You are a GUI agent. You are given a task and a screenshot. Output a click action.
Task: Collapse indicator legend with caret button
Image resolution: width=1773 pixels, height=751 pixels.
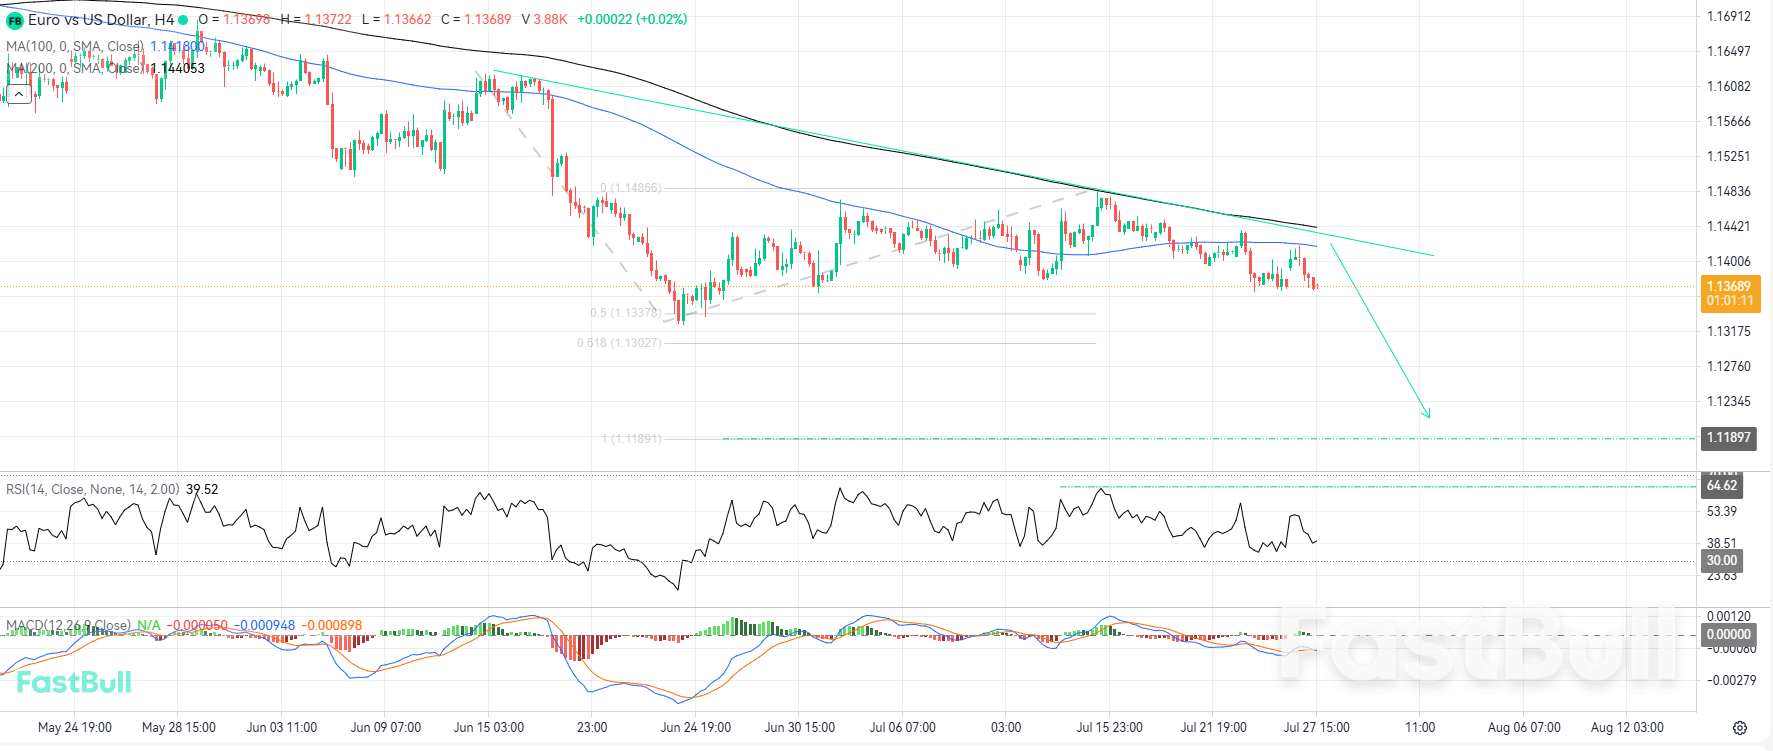[19, 94]
